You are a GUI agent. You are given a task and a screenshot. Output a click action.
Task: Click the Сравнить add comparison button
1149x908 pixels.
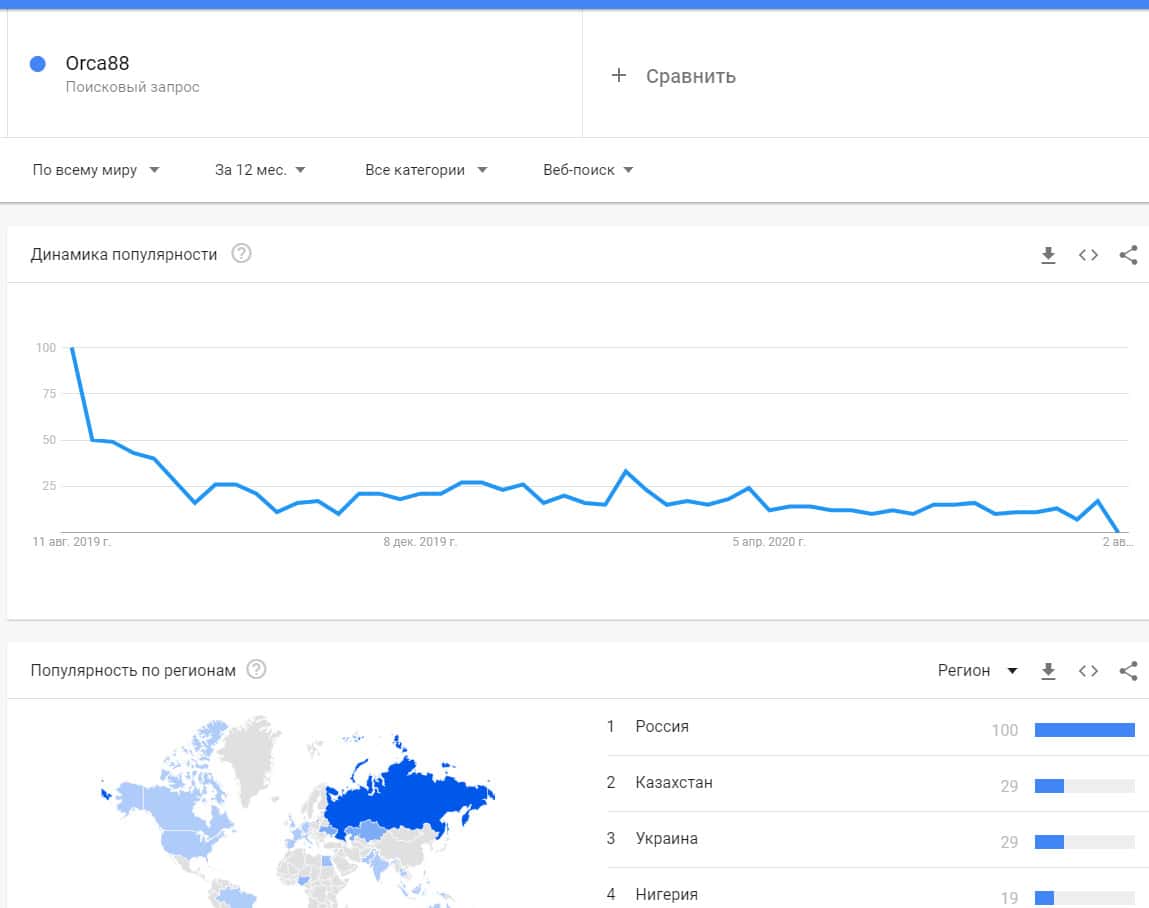click(x=673, y=76)
